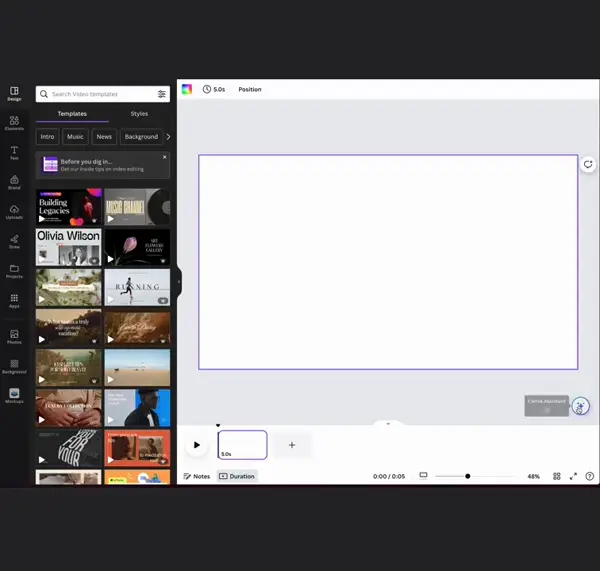Select the Intro category chip
The width and height of the screenshot is (600, 571).
tap(47, 136)
